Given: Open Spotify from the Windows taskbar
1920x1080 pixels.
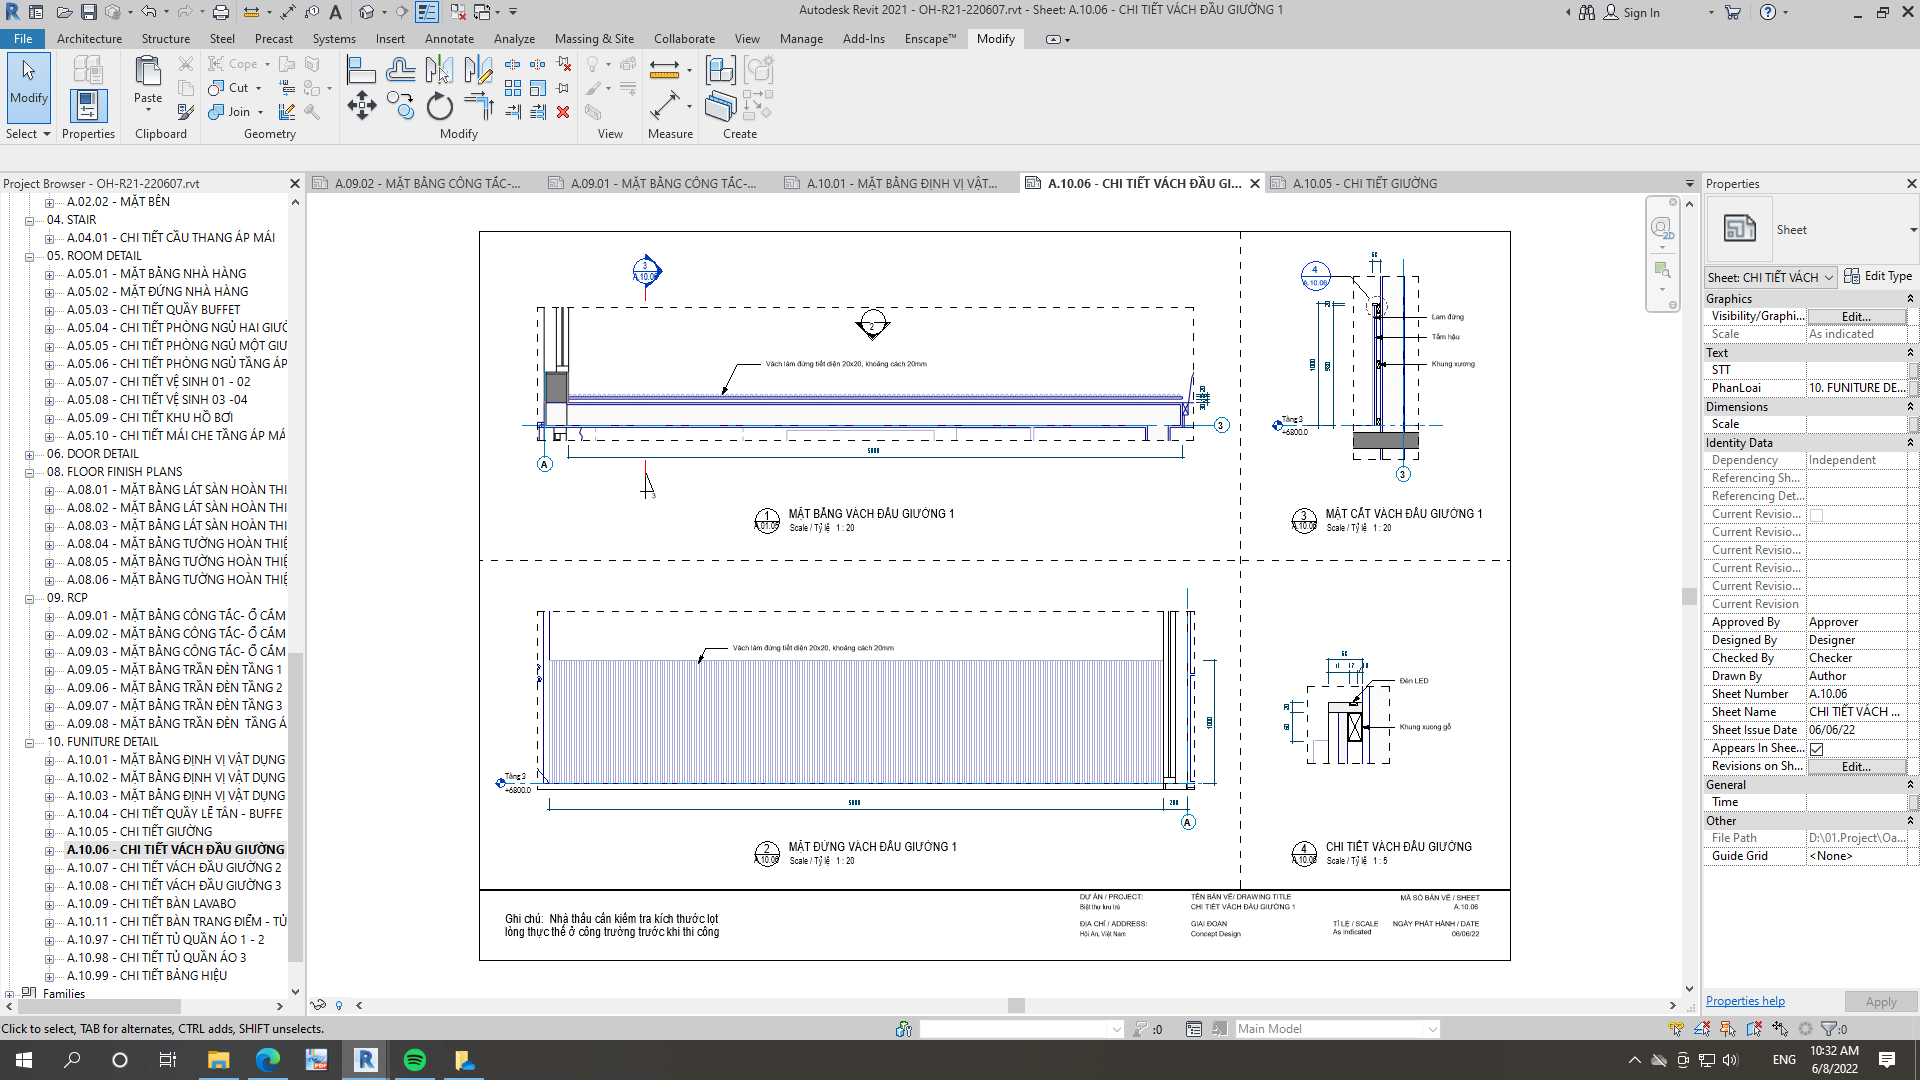Looking at the screenshot, I should [414, 1060].
